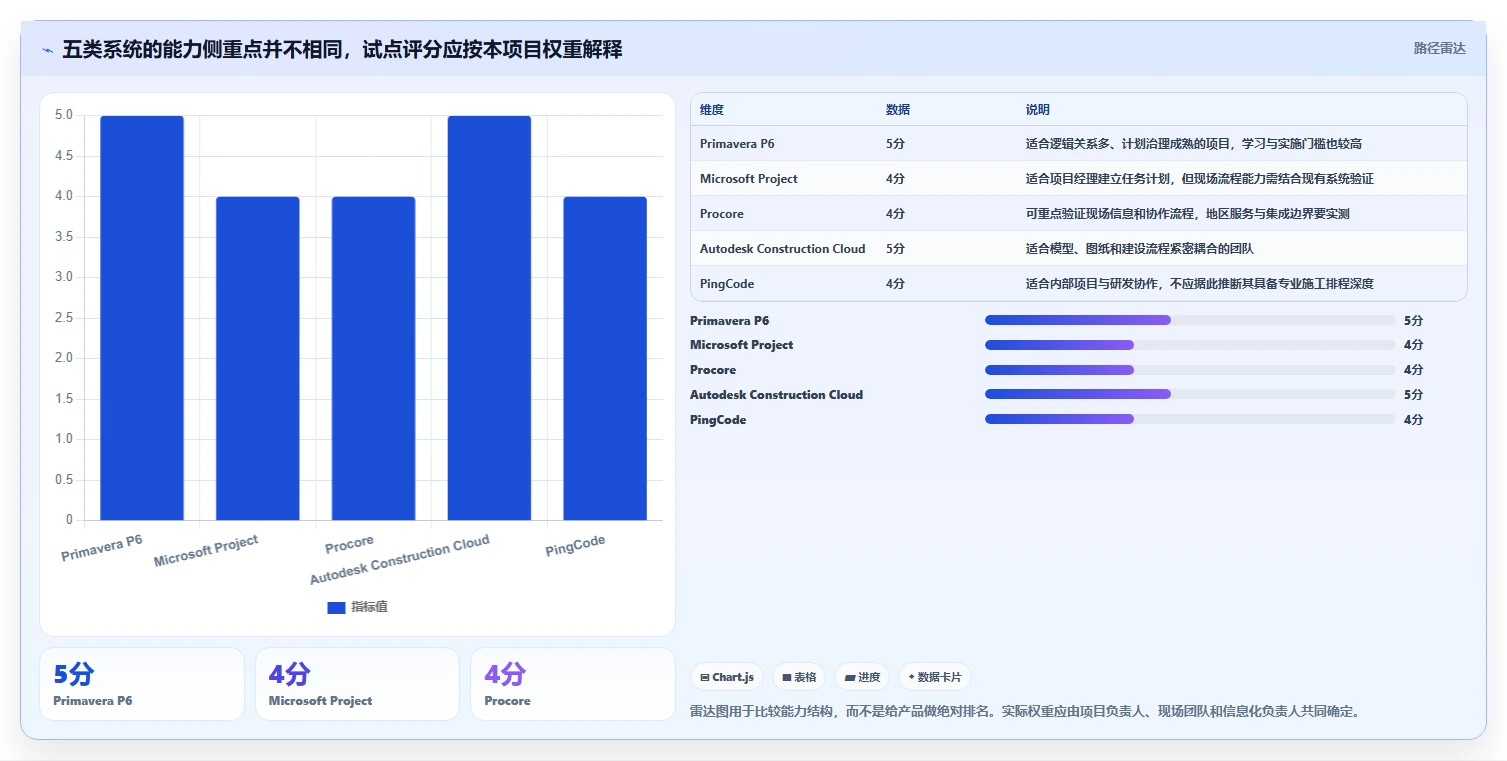Click the footnote starting 雷达图用于比较能力结构

1025,712
